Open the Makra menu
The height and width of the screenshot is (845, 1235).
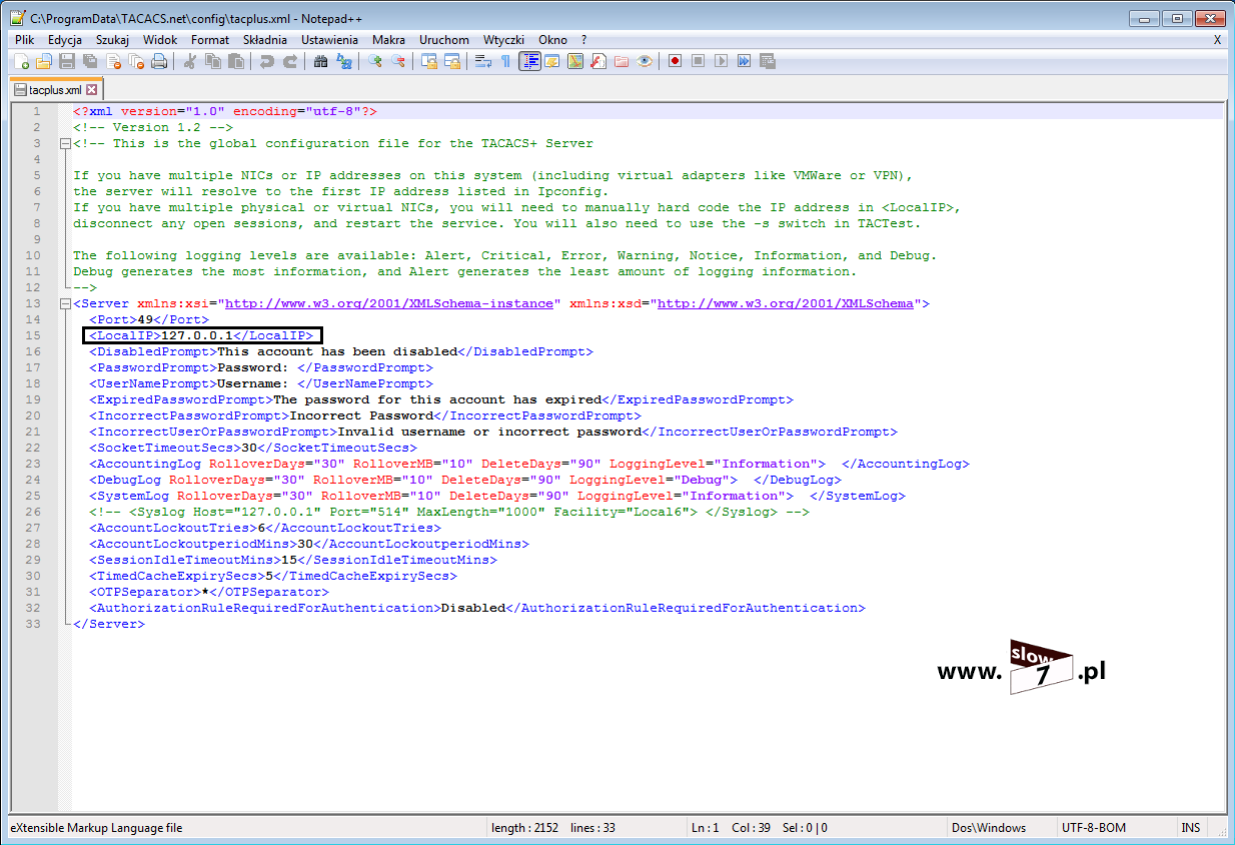pyautogui.click(x=389, y=40)
